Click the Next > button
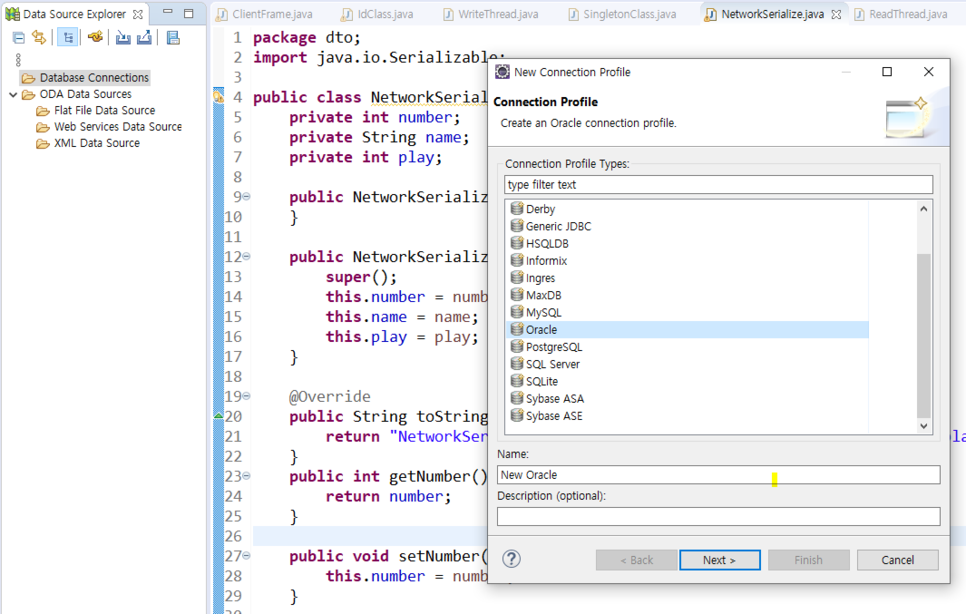 720,560
